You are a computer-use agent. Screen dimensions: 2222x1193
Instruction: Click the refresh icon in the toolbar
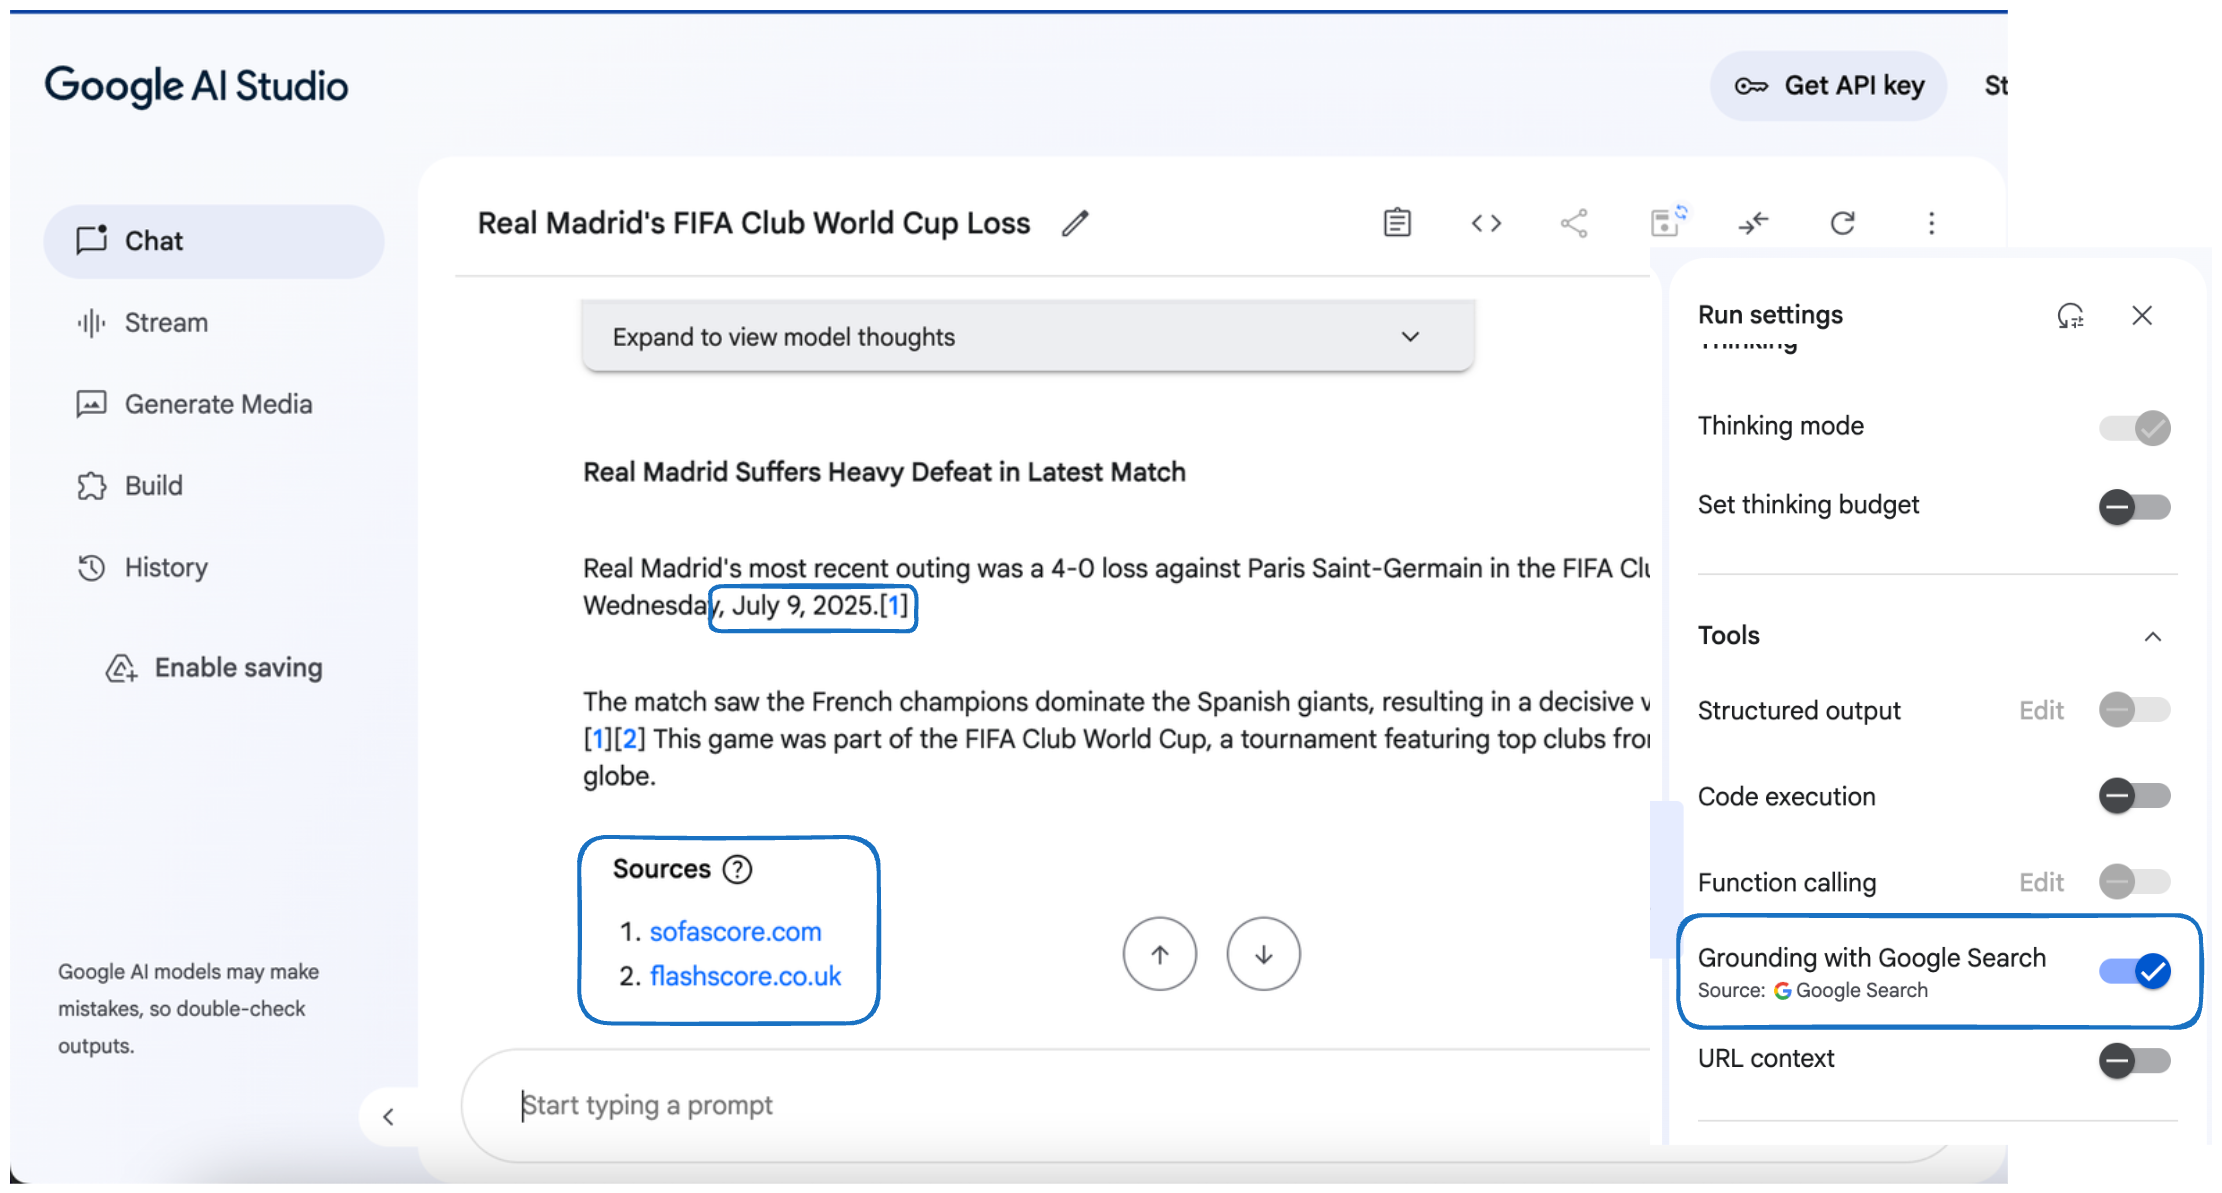[1842, 223]
